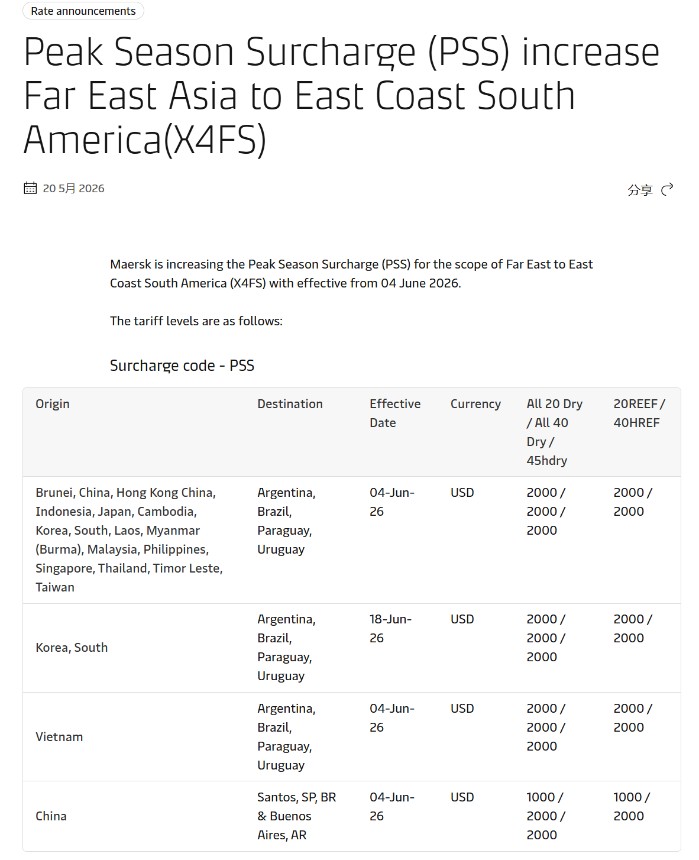
Task: Click the calendar date icon
Action: point(30,188)
